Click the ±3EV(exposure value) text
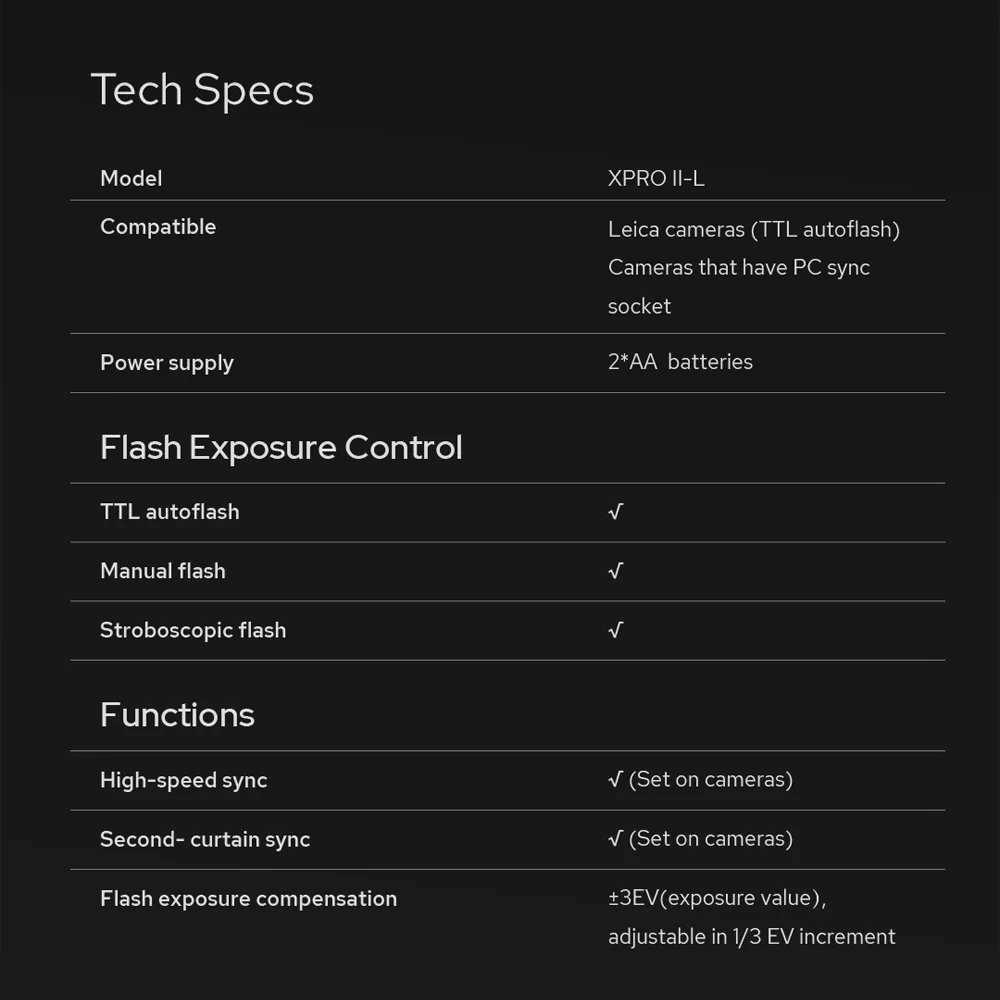 click(717, 897)
